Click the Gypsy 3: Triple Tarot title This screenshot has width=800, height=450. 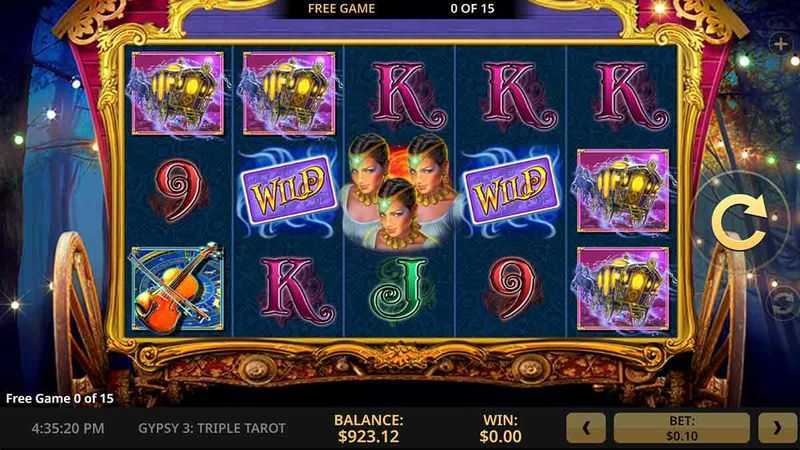212,428
